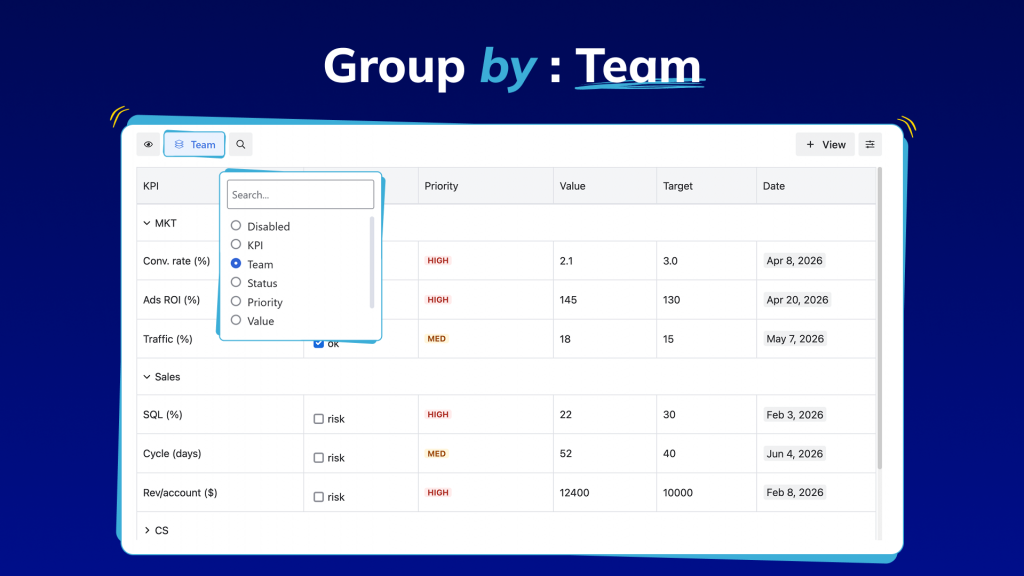Choose Status as the grouping option
Viewport: 1024px width, 576px height.
[236, 283]
